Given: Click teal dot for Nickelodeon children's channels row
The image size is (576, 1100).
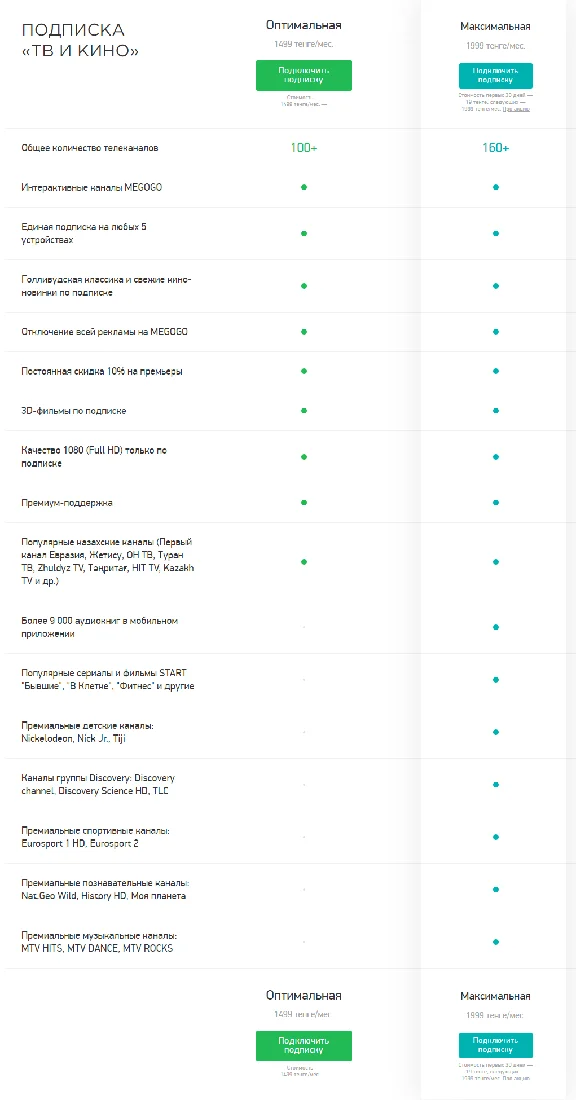Looking at the screenshot, I should (496, 732).
